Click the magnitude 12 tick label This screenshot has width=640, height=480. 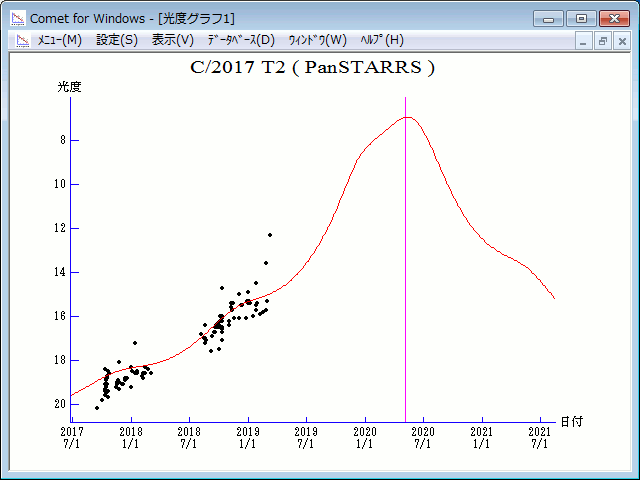tap(60, 228)
